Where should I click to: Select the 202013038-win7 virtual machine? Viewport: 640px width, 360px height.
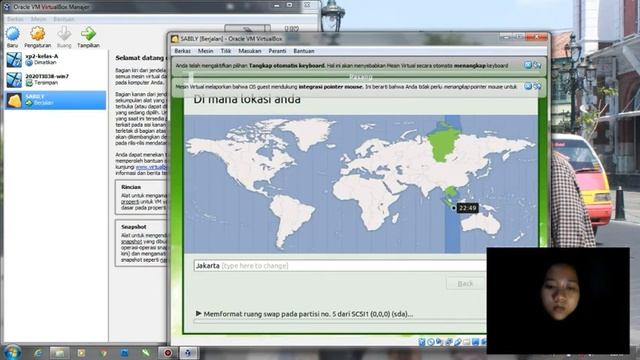(x=56, y=80)
